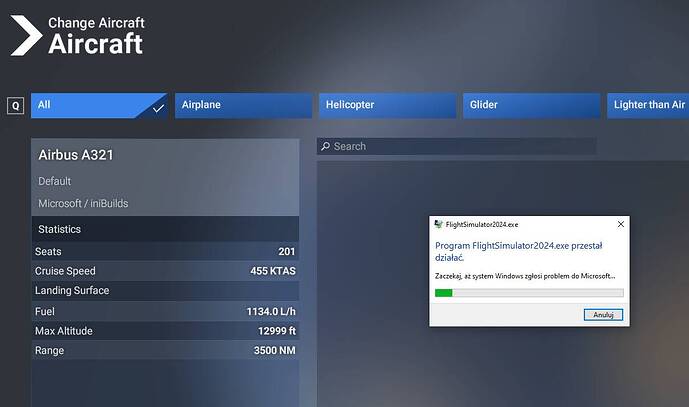This screenshot has height=407, width=689.
Task: Open the Lighter than Air tab
Action: point(648,105)
